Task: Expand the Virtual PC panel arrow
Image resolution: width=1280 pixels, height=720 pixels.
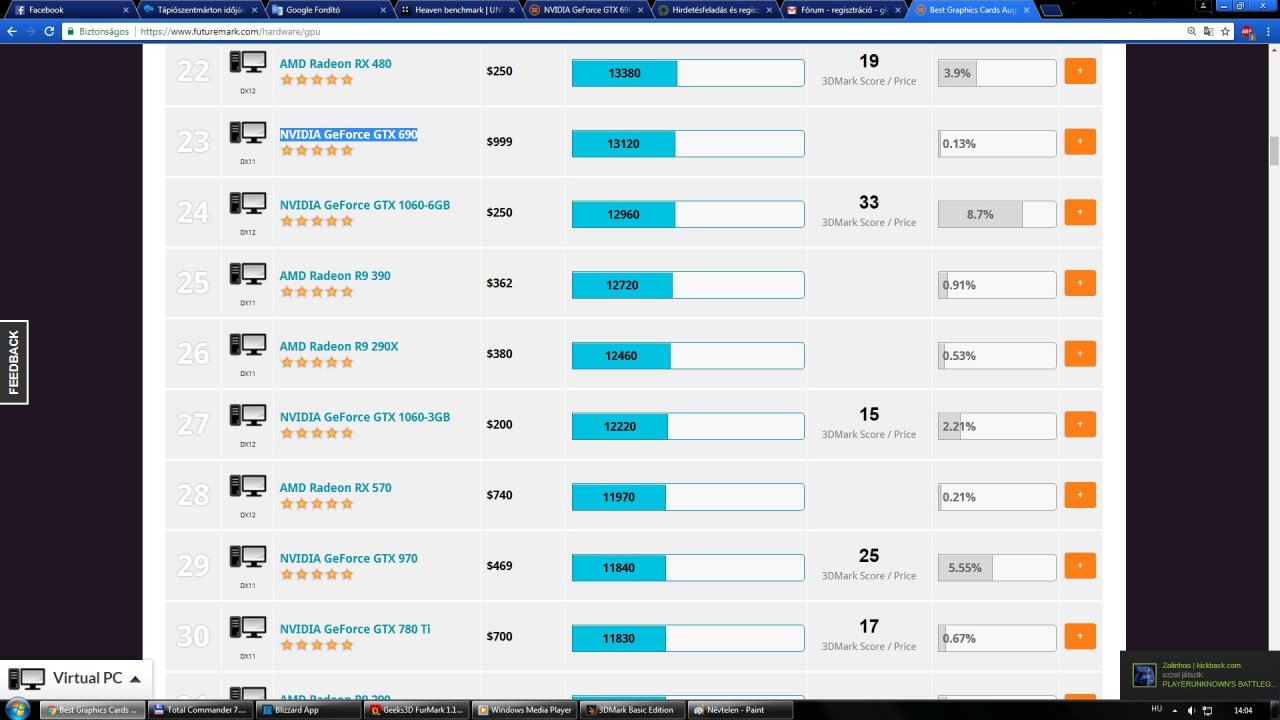Action: [135, 679]
